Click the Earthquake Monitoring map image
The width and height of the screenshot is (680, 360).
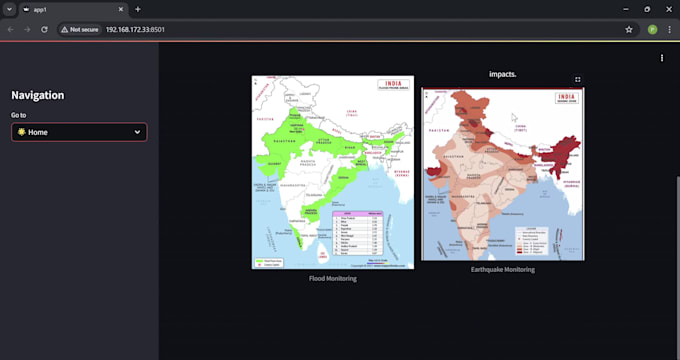pos(503,174)
